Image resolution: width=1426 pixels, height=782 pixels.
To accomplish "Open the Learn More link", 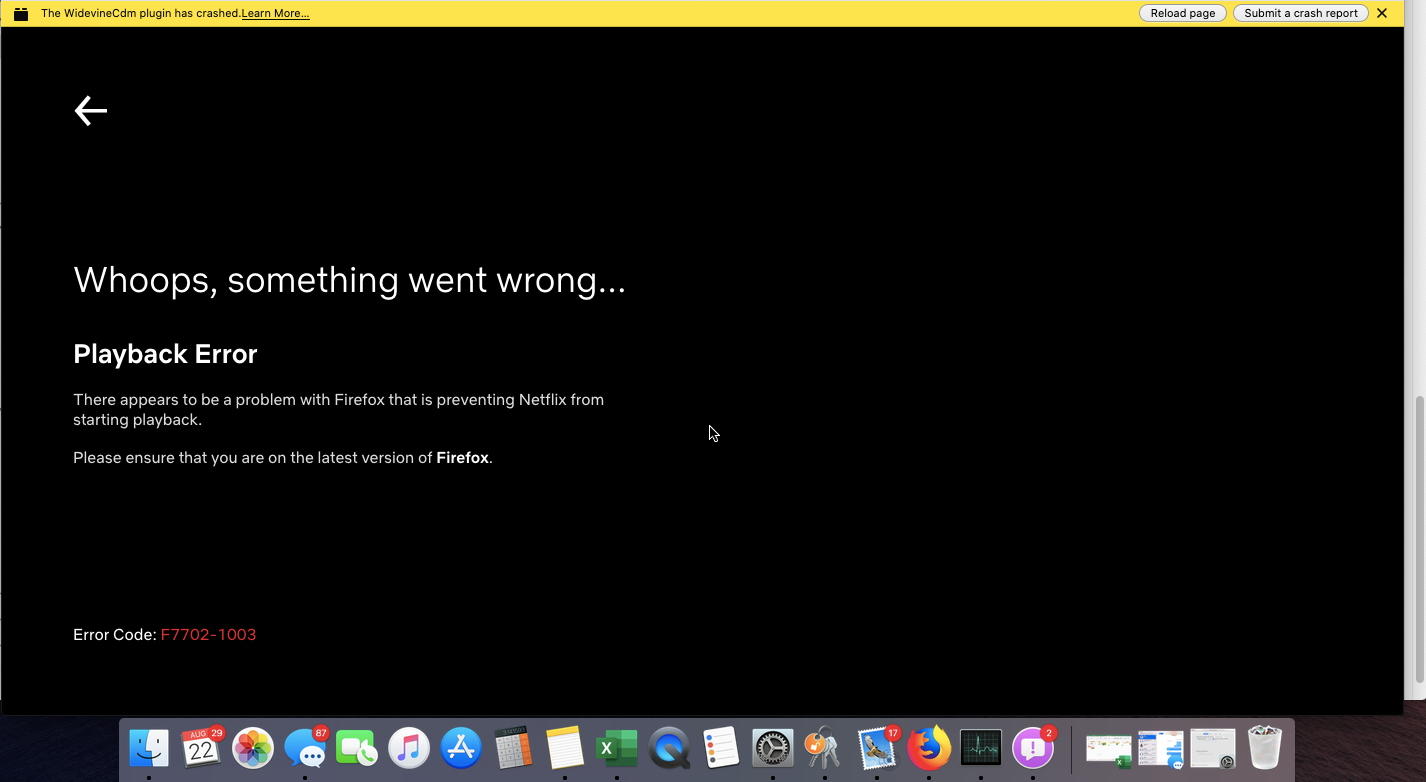I will pos(275,13).
